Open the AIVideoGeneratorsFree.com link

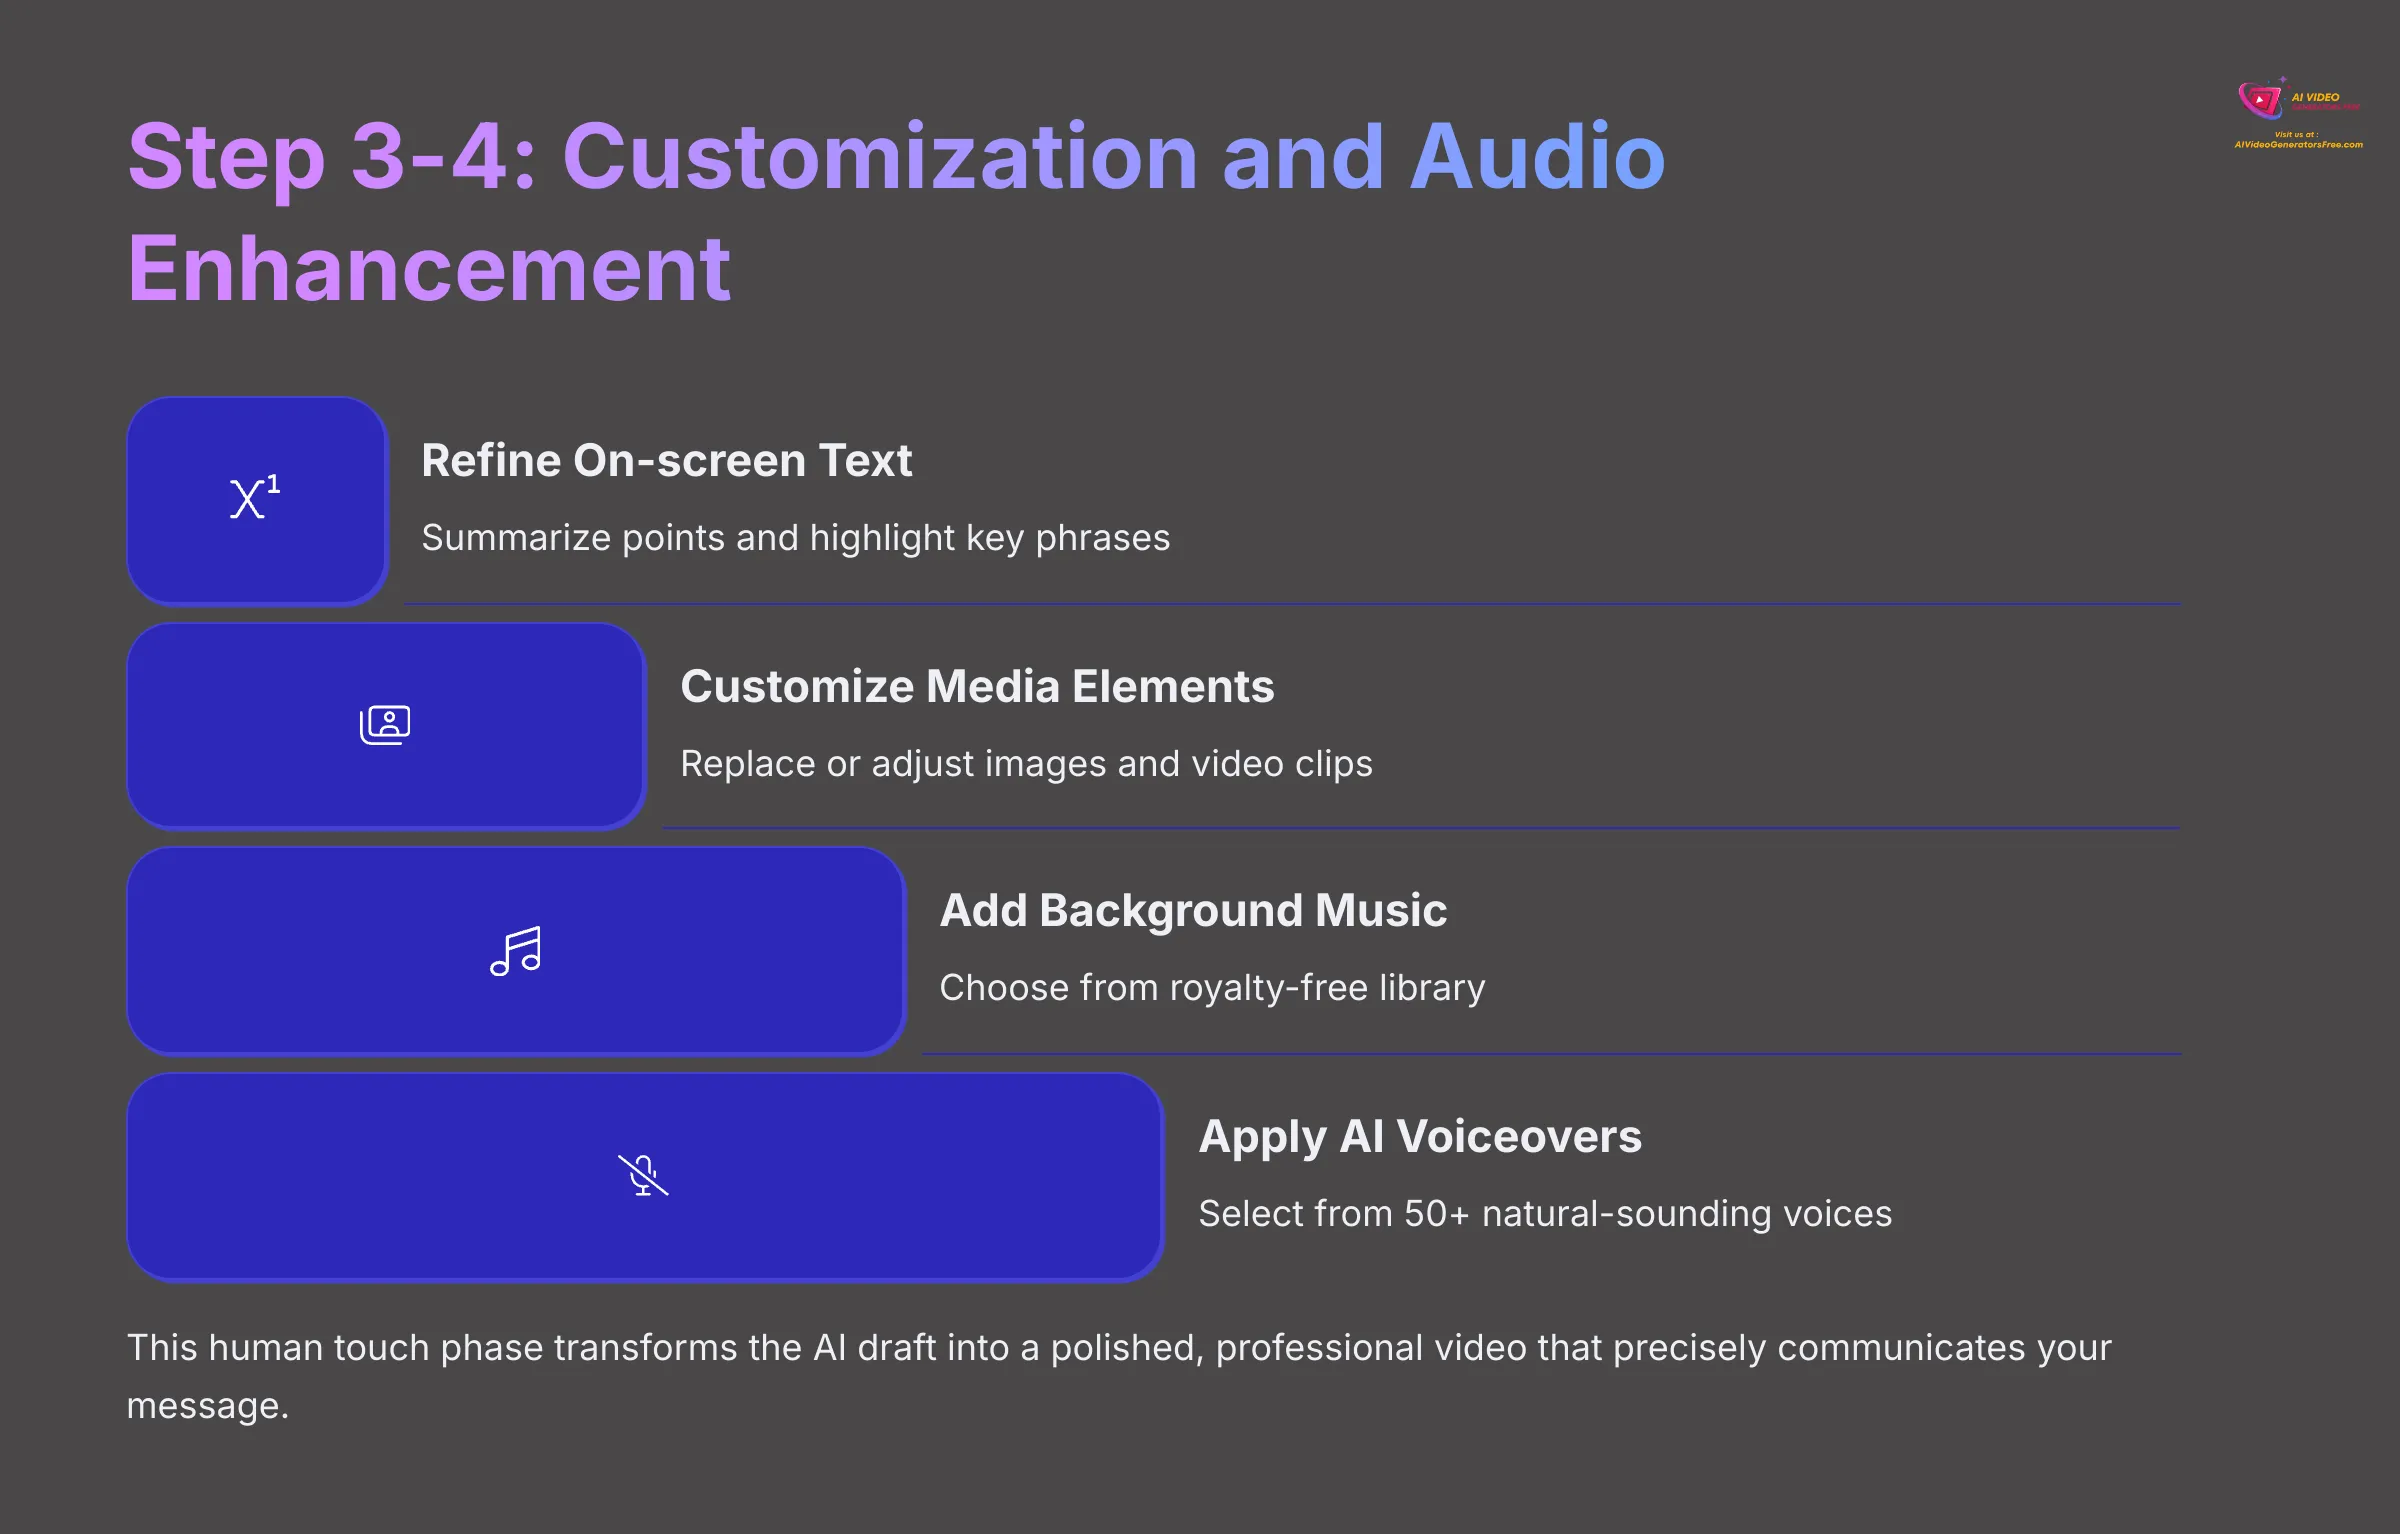click(x=2298, y=145)
